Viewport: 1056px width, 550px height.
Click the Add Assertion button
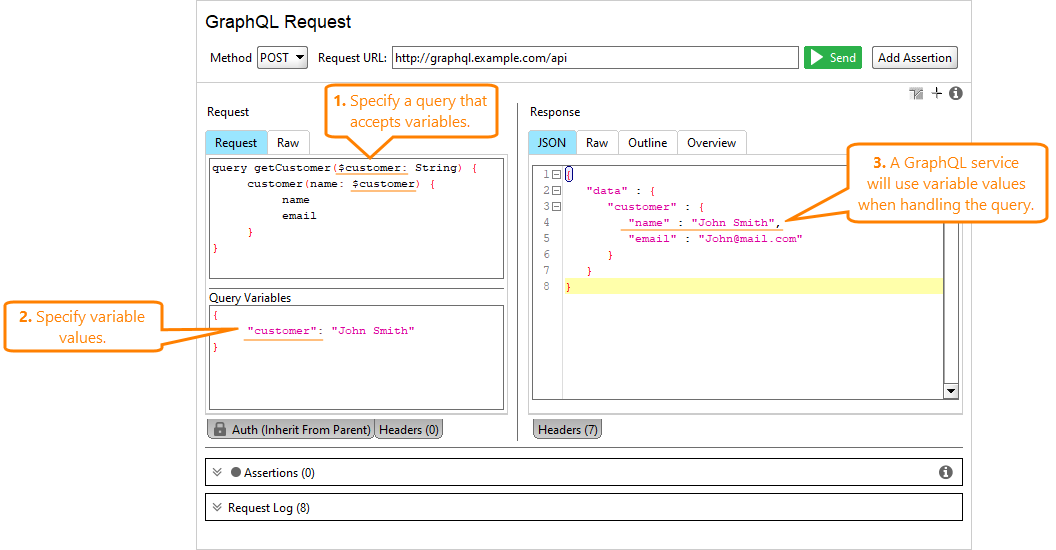(915, 58)
